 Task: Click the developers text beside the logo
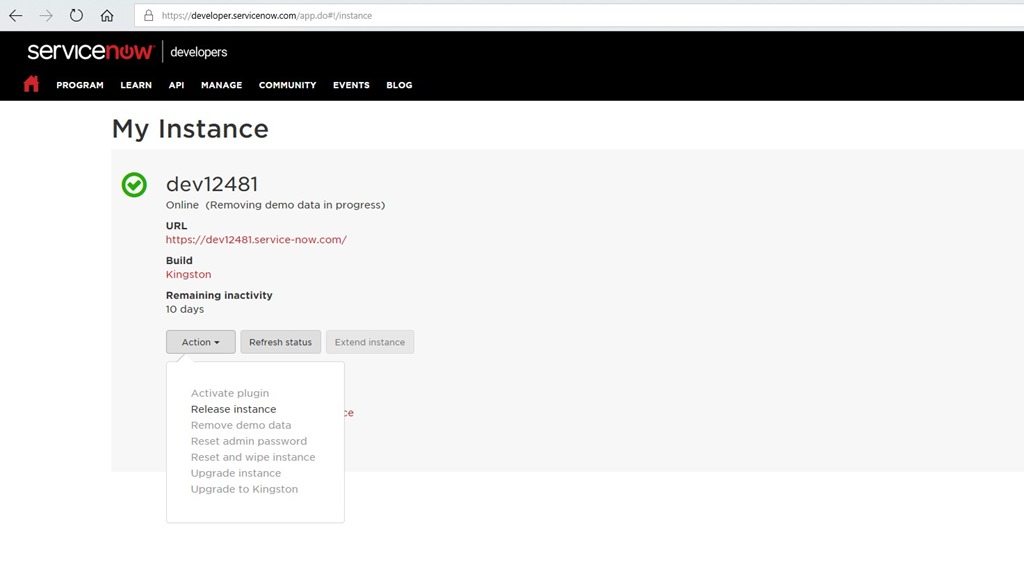[x=199, y=52]
